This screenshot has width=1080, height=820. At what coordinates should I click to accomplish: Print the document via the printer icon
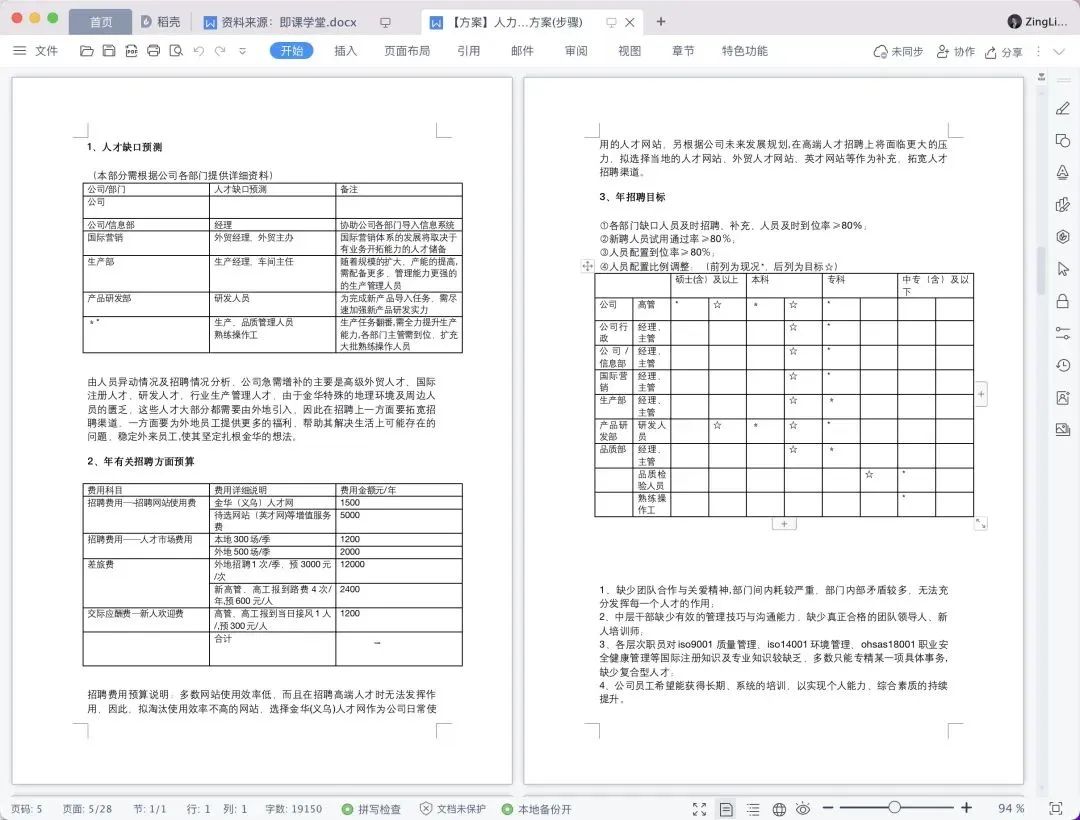(x=154, y=51)
